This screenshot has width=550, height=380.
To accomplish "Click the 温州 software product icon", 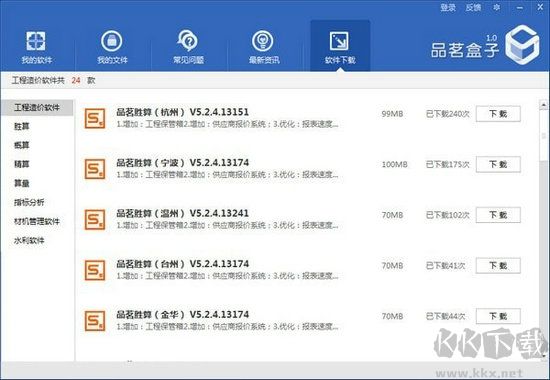I will [x=95, y=219].
